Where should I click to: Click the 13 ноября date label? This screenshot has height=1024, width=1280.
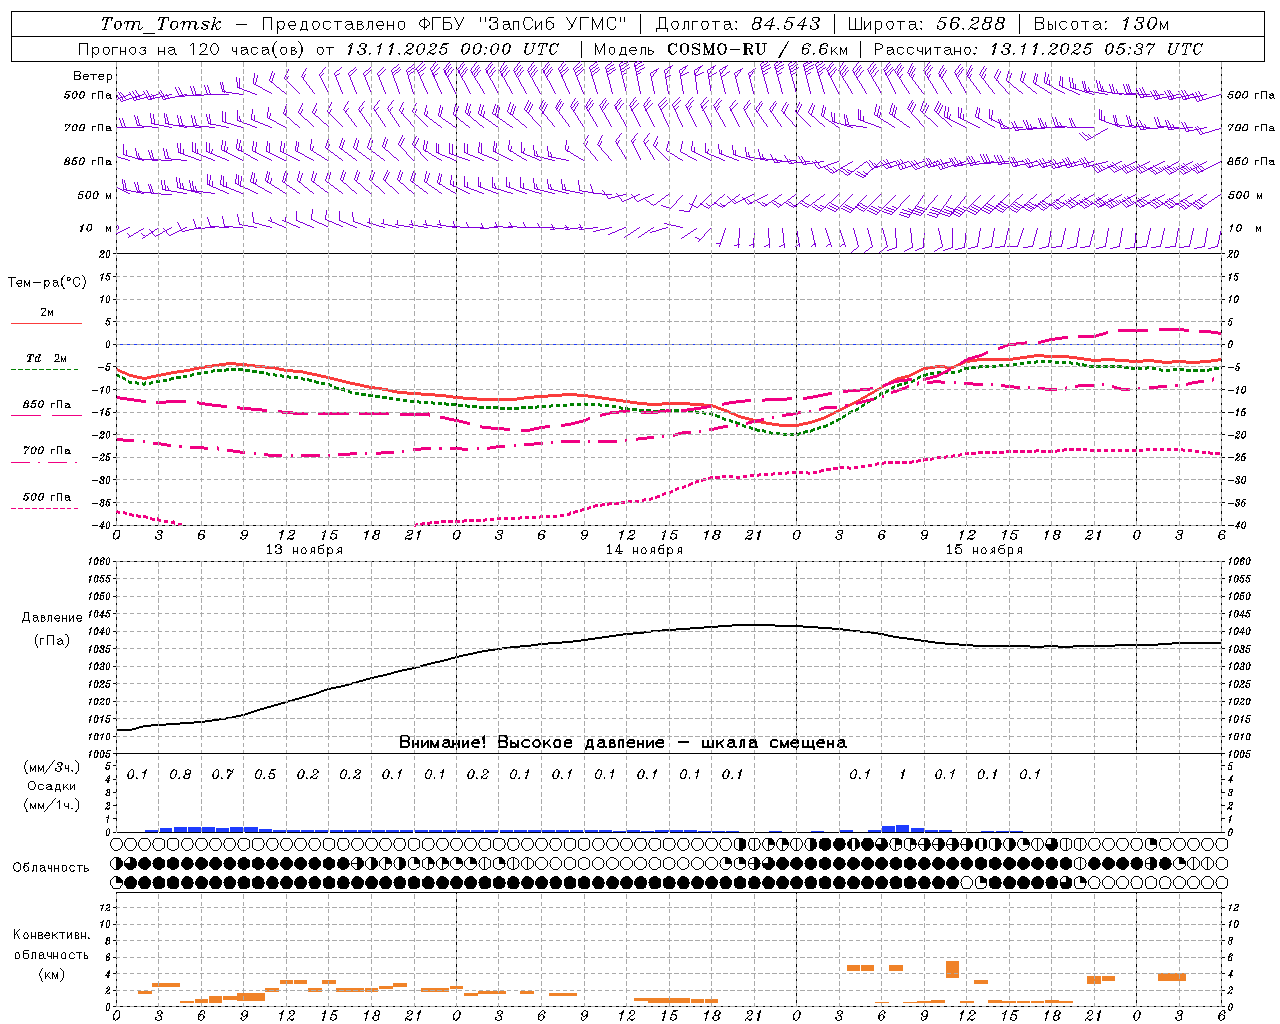[x=304, y=550]
